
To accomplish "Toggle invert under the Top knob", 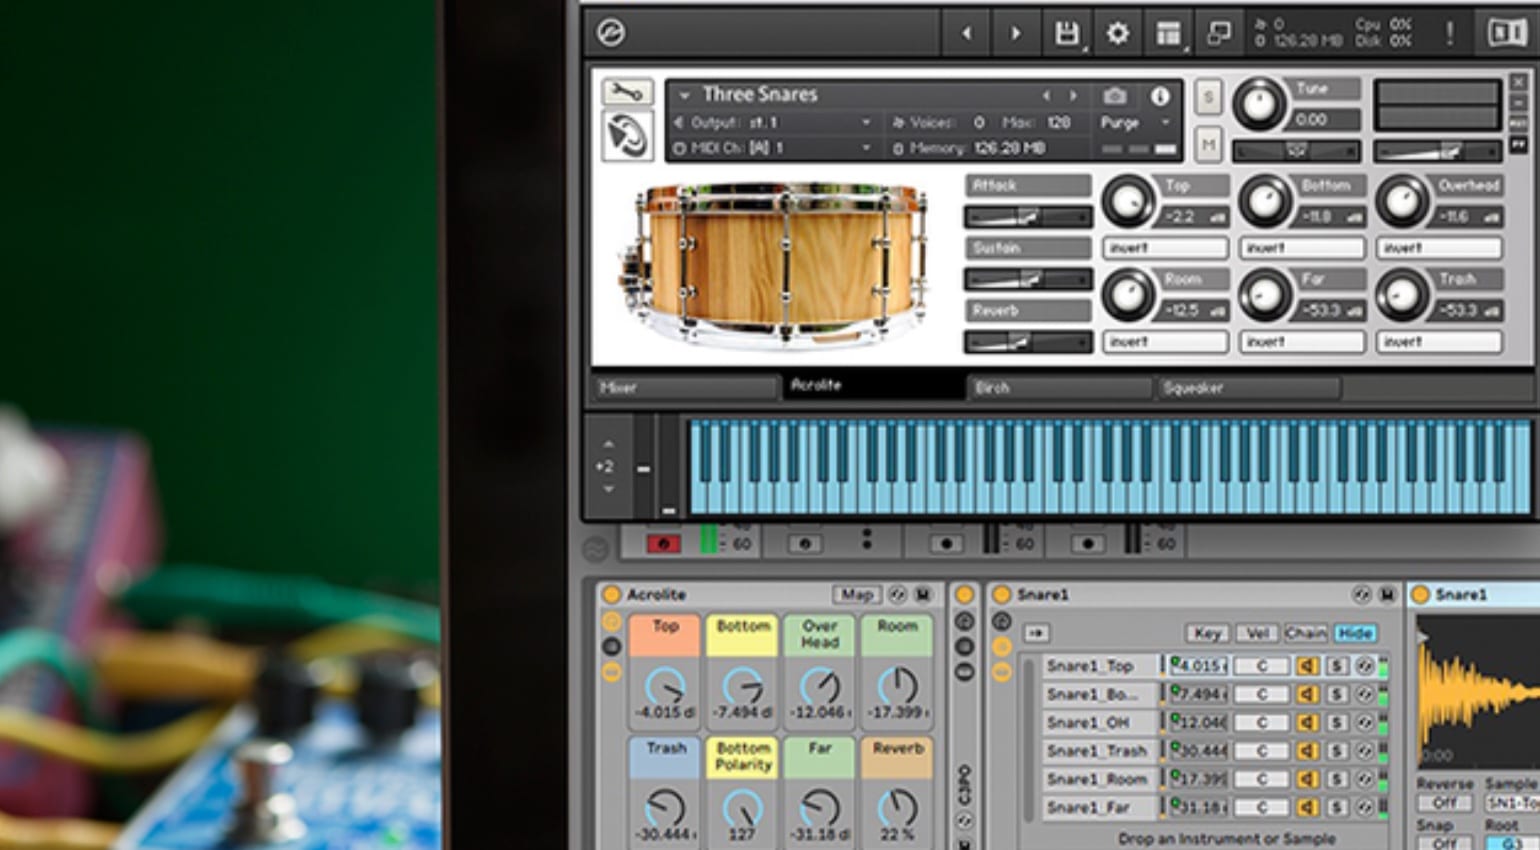I will 1165,248.
